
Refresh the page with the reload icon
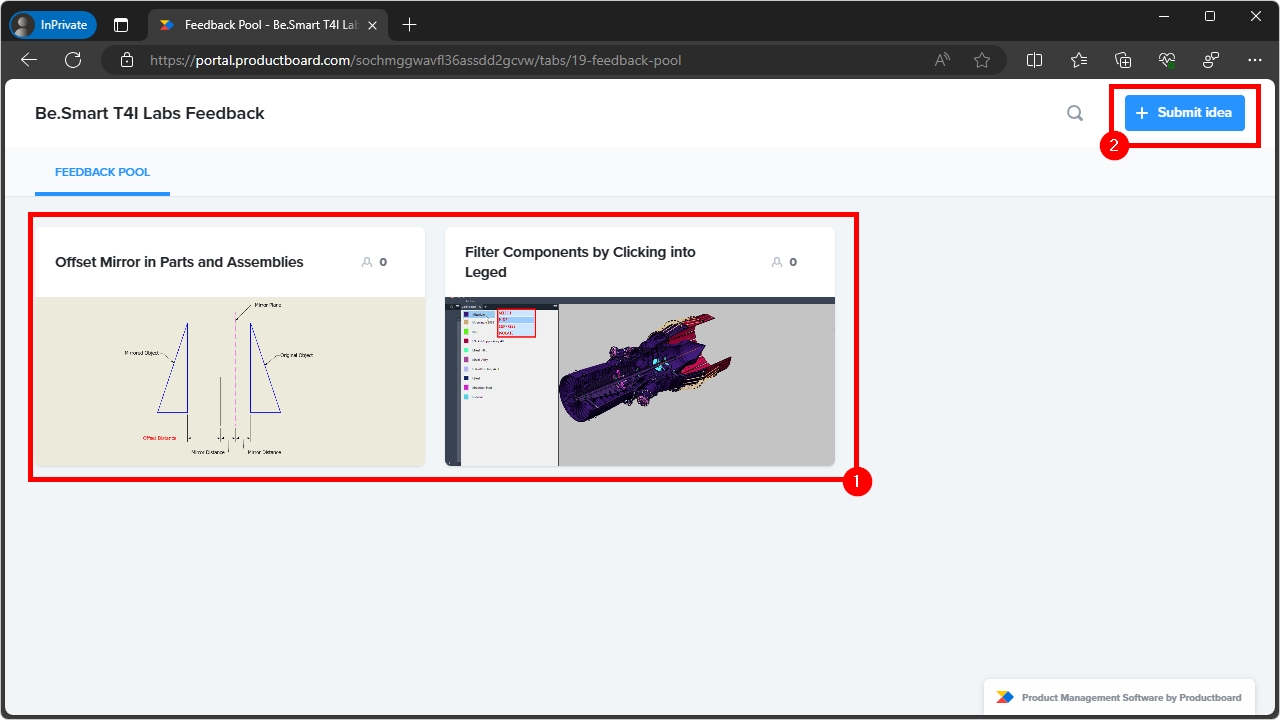pos(73,60)
